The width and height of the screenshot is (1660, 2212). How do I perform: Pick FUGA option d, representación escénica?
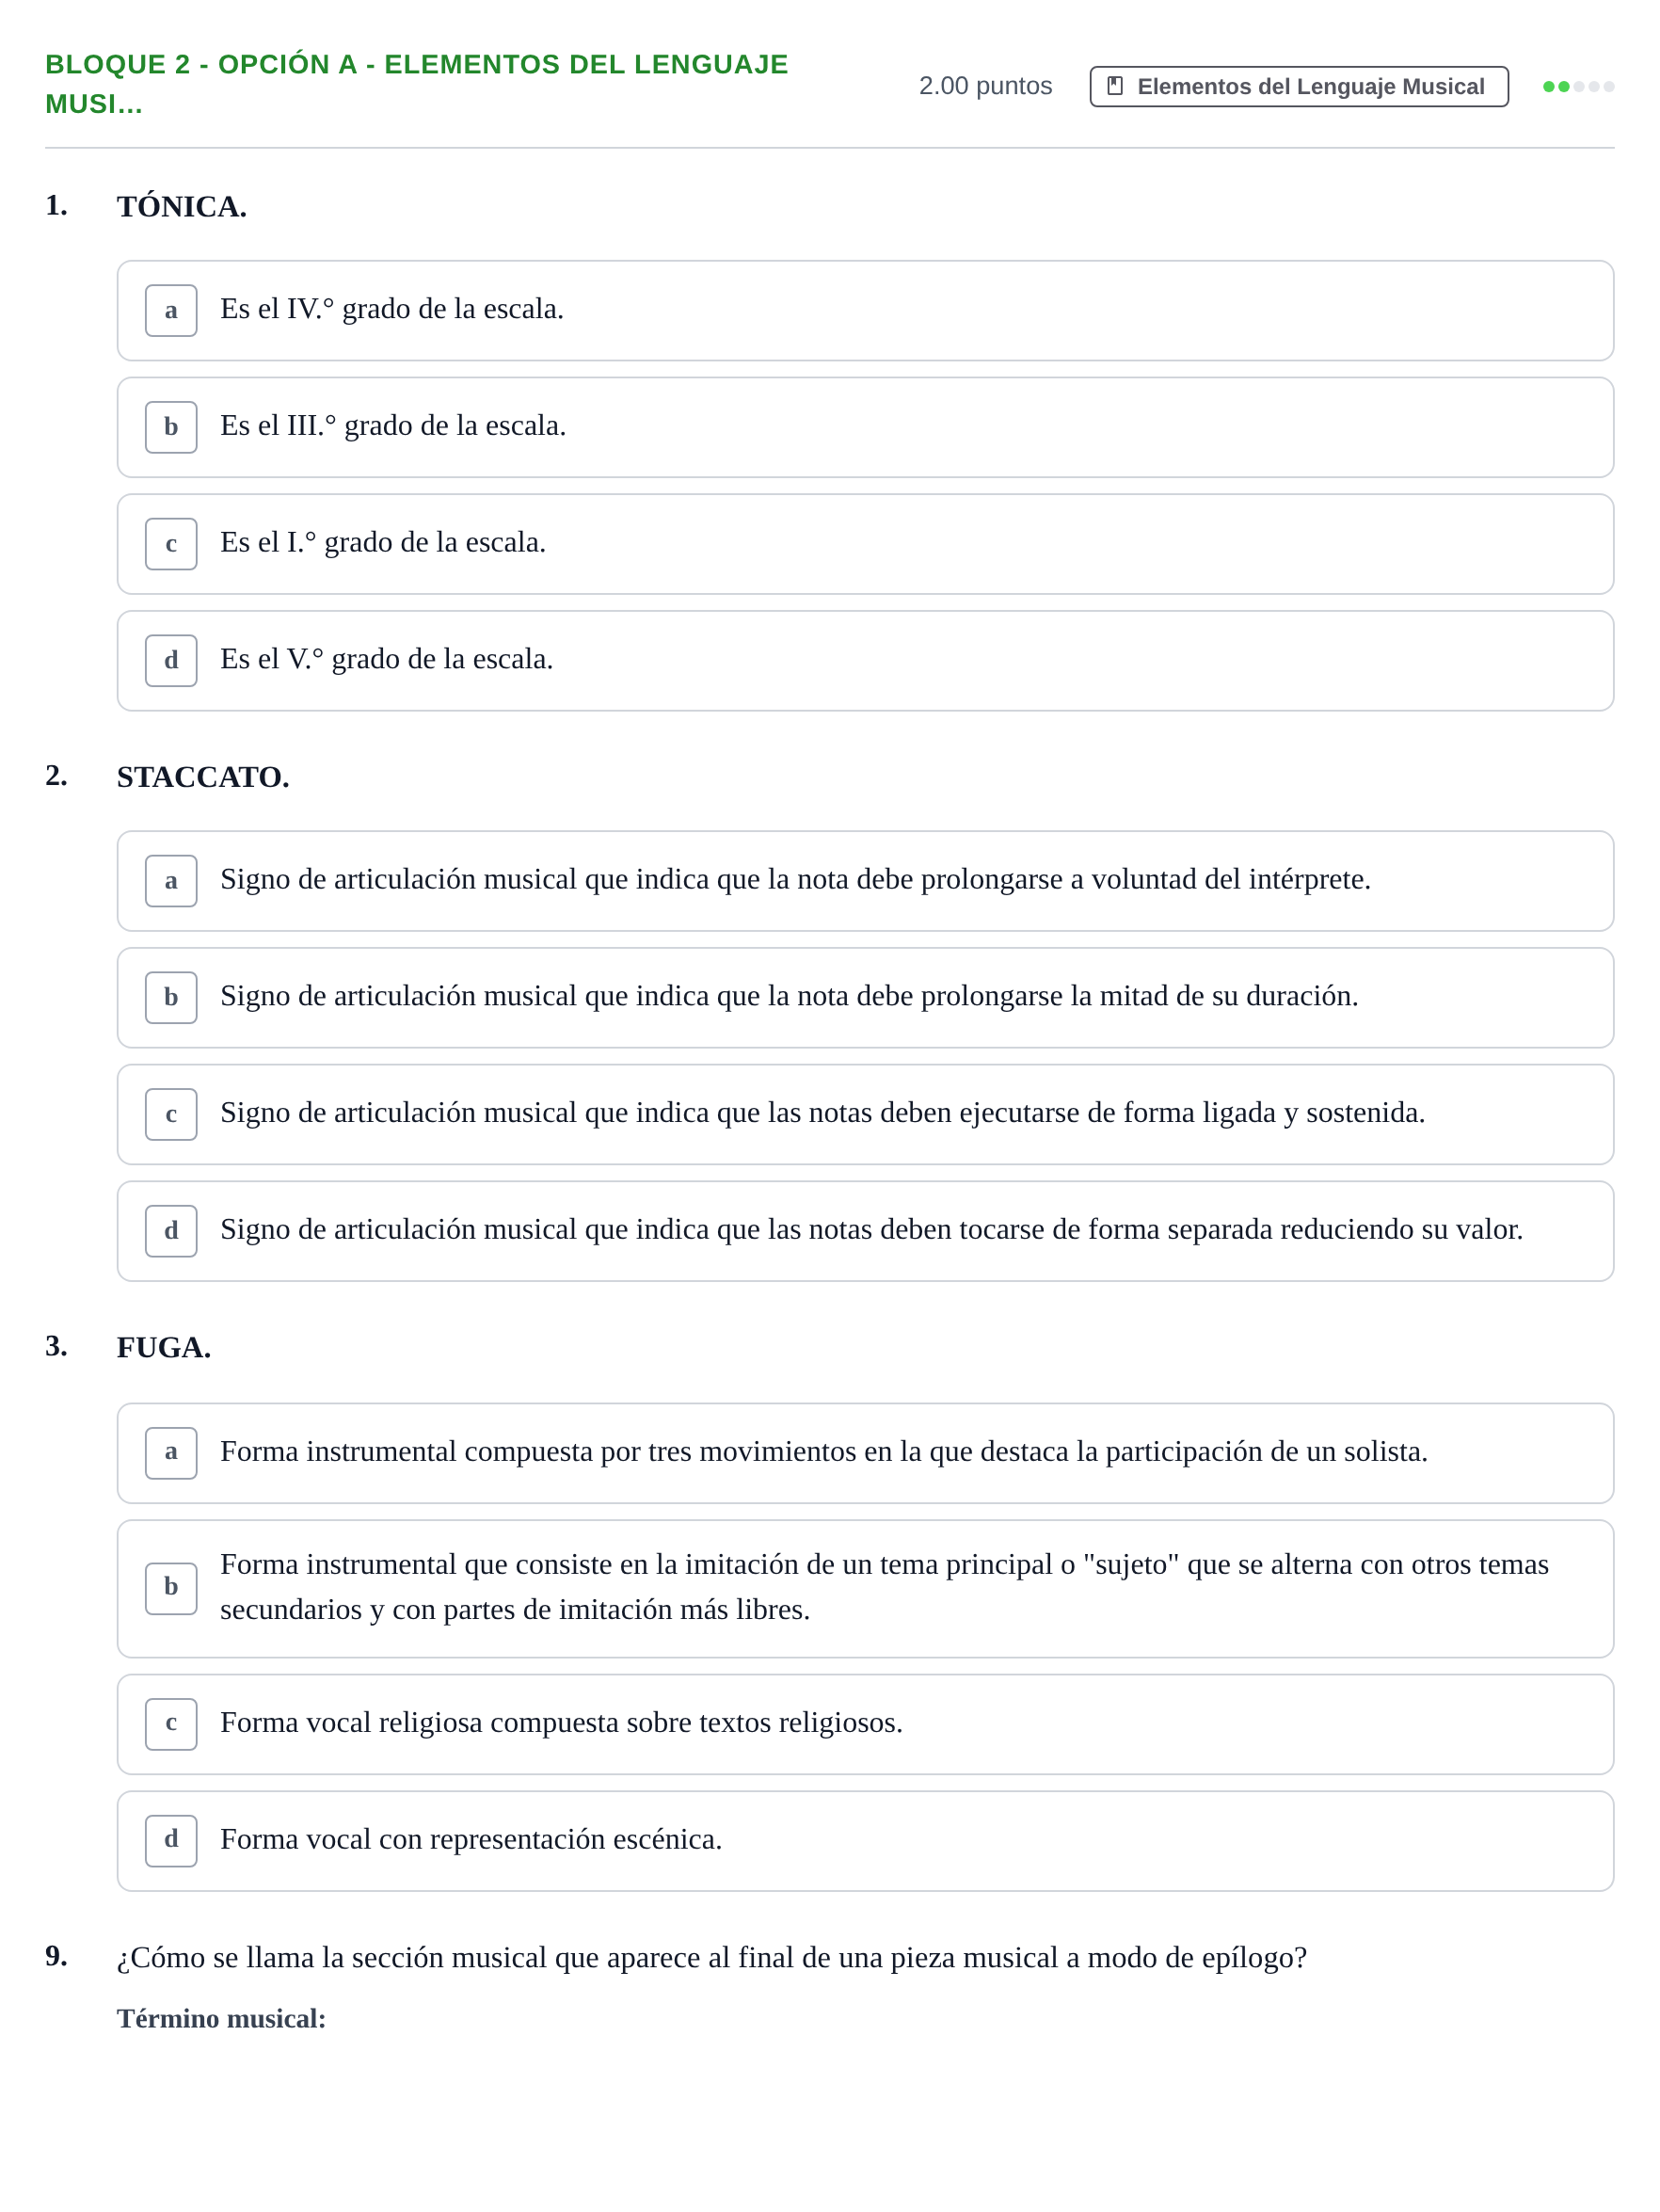[865, 1841]
